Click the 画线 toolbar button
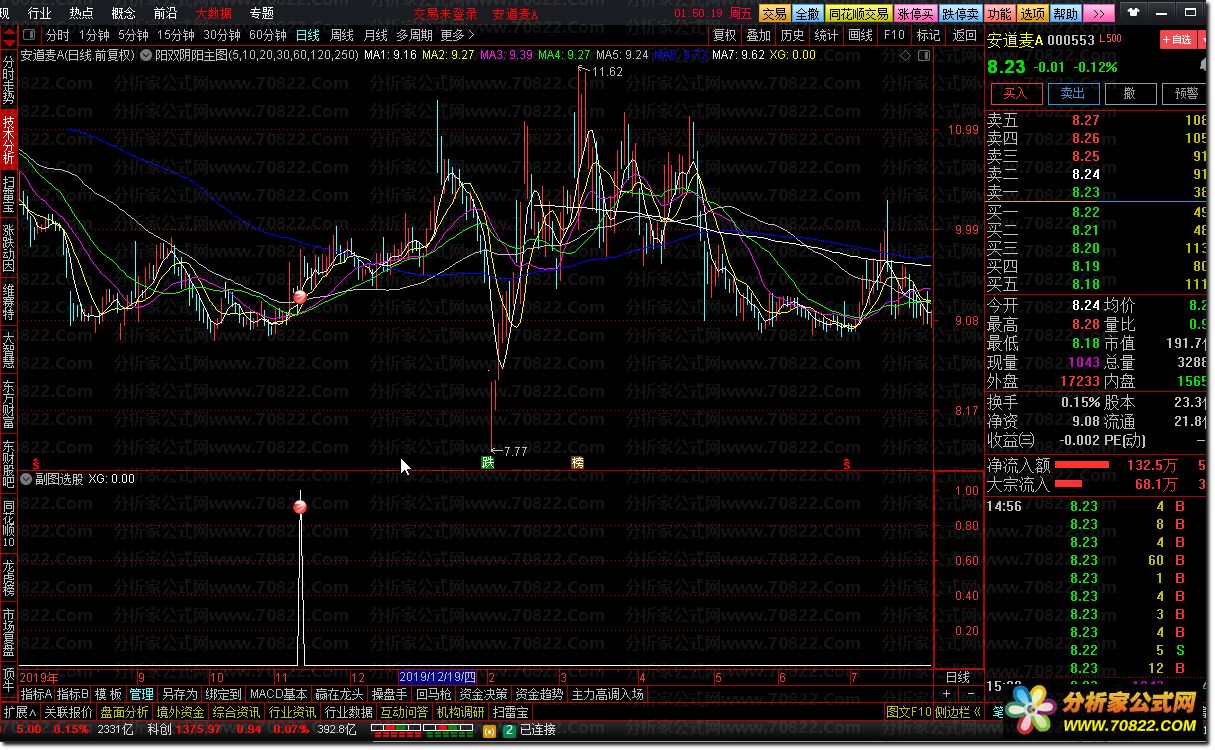Screen dimensions: 1215x750 pyautogui.click(x=860, y=35)
